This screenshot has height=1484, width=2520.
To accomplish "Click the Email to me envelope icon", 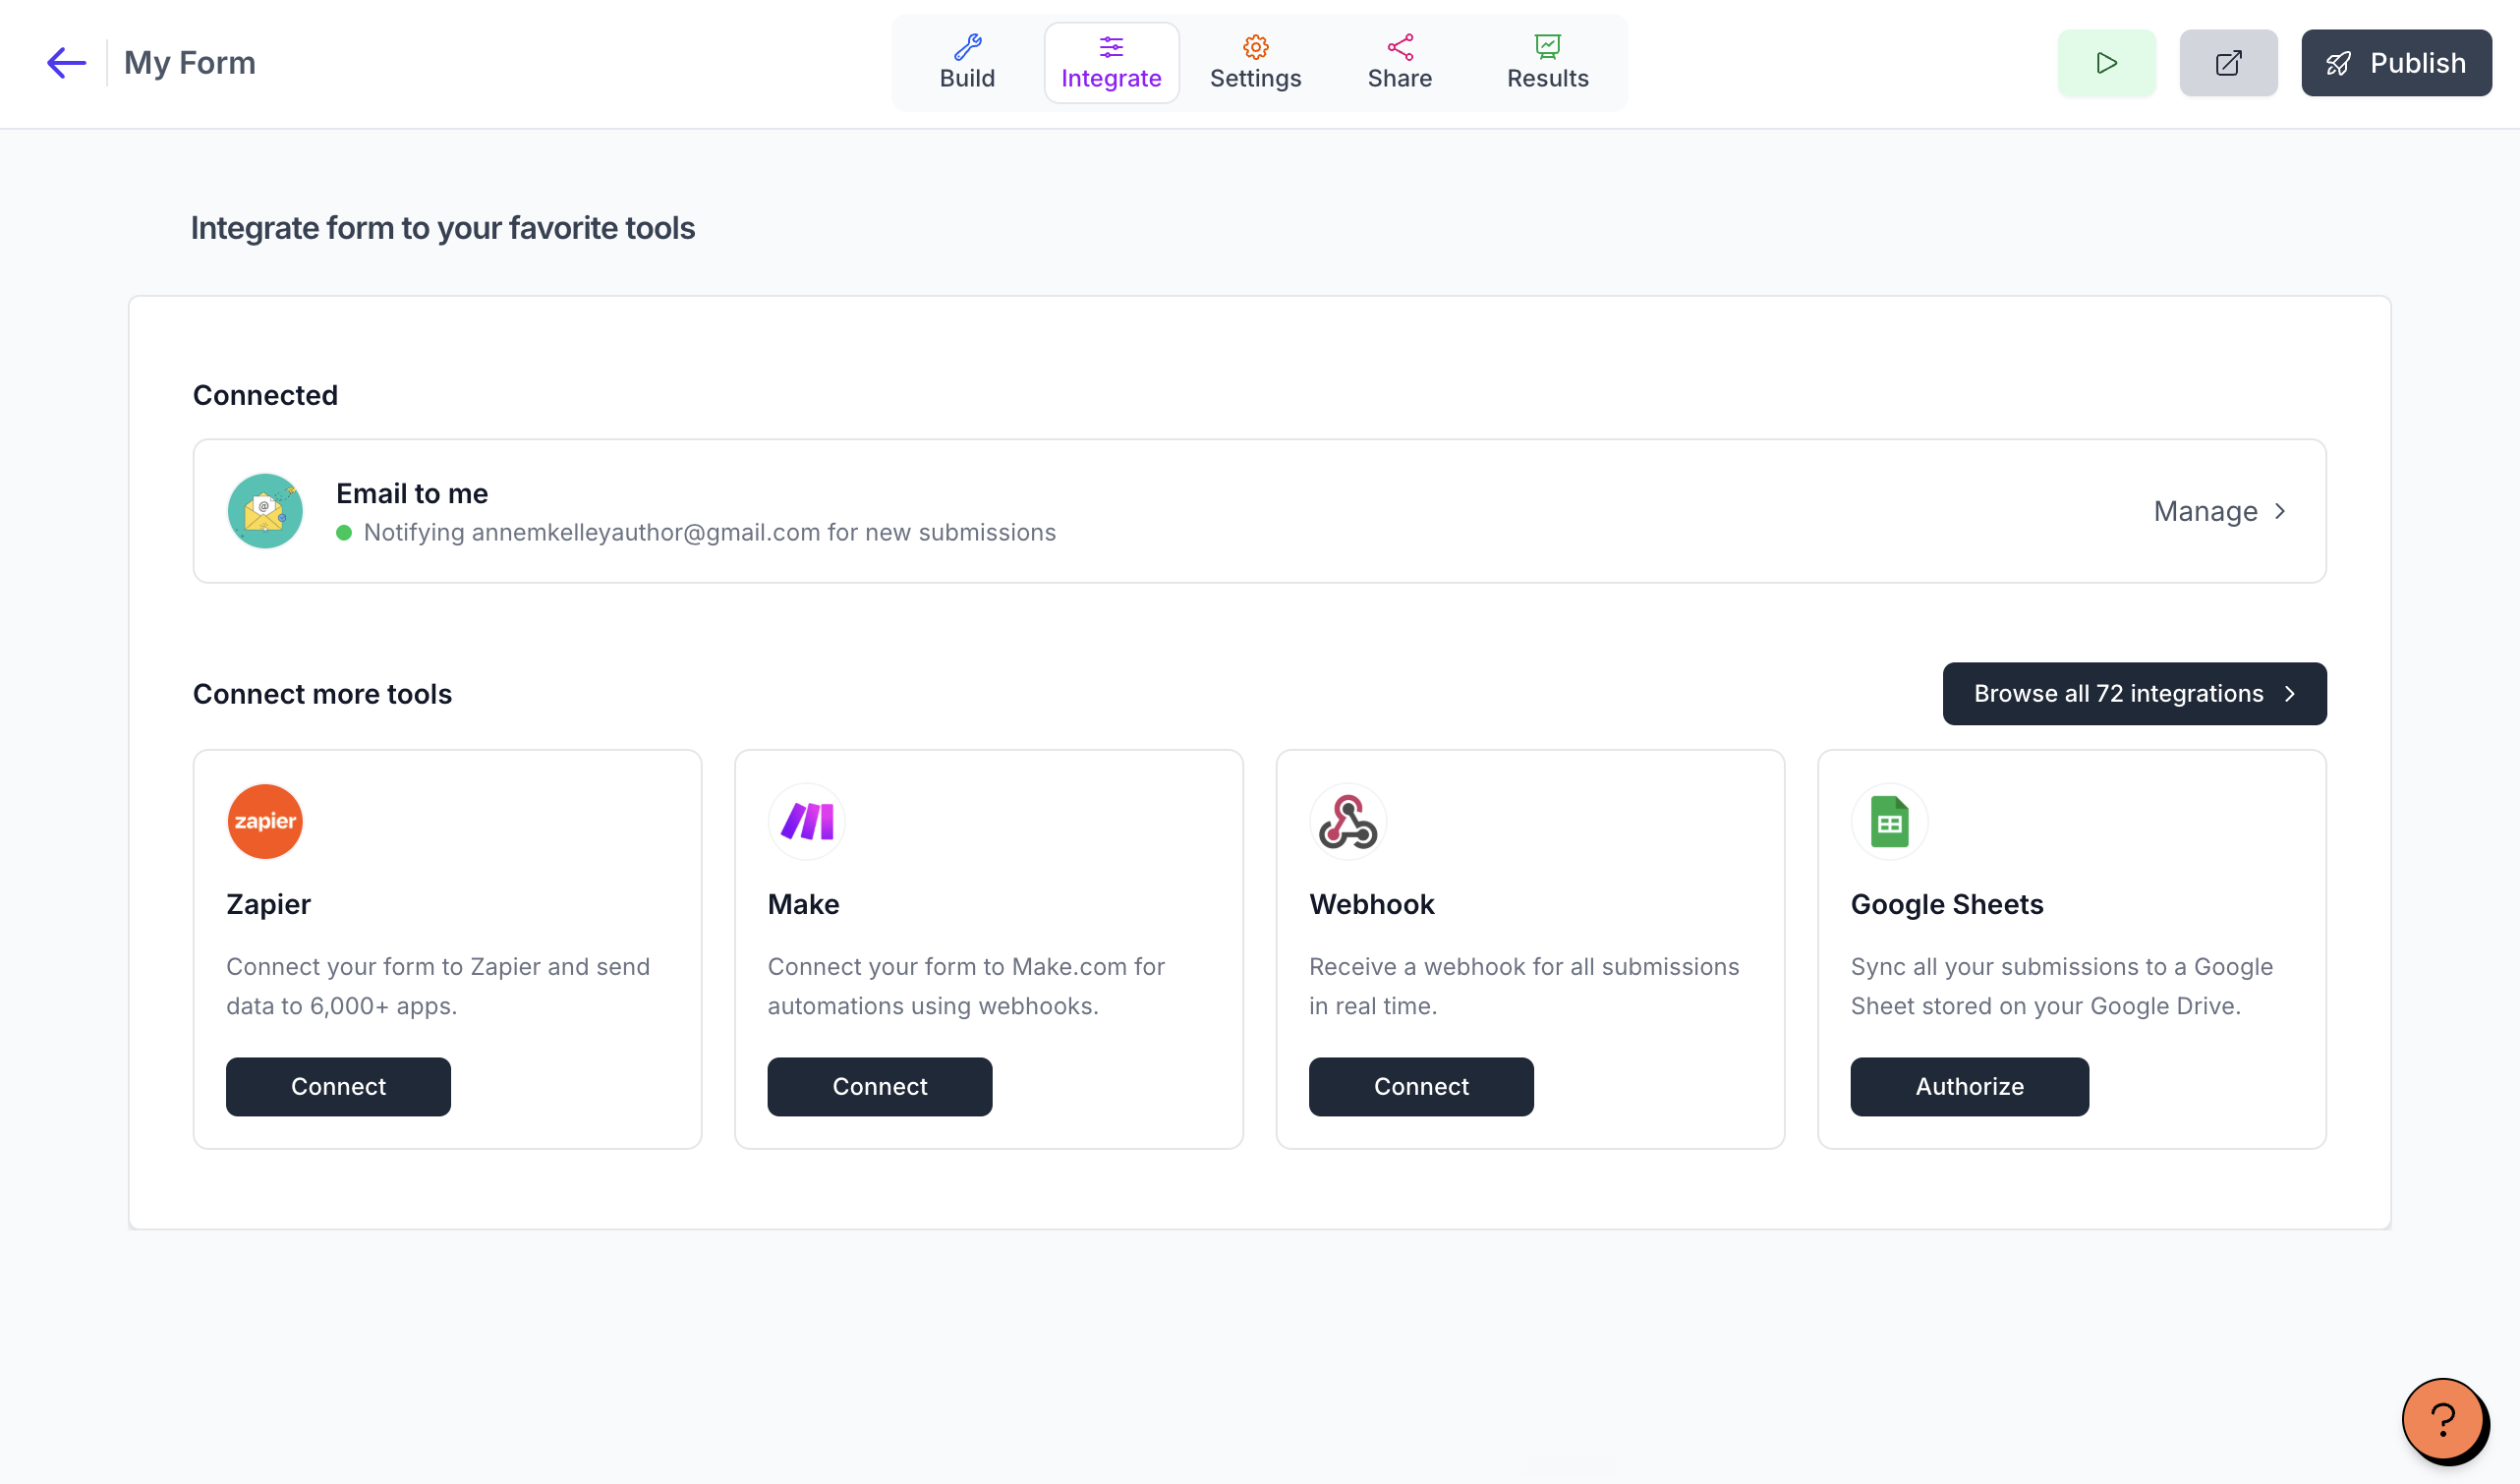I will (265, 511).
